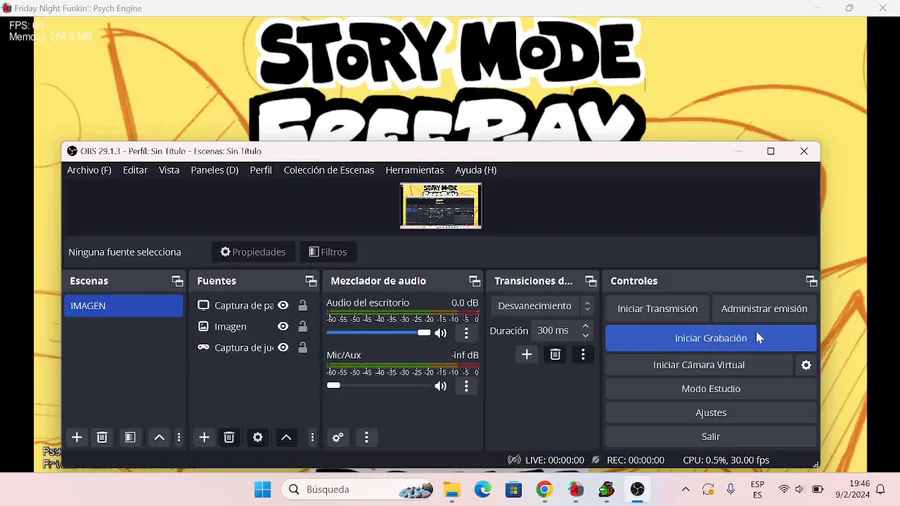Delete transition with trash icon
The height and width of the screenshot is (506, 900).
tap(555, 355)
